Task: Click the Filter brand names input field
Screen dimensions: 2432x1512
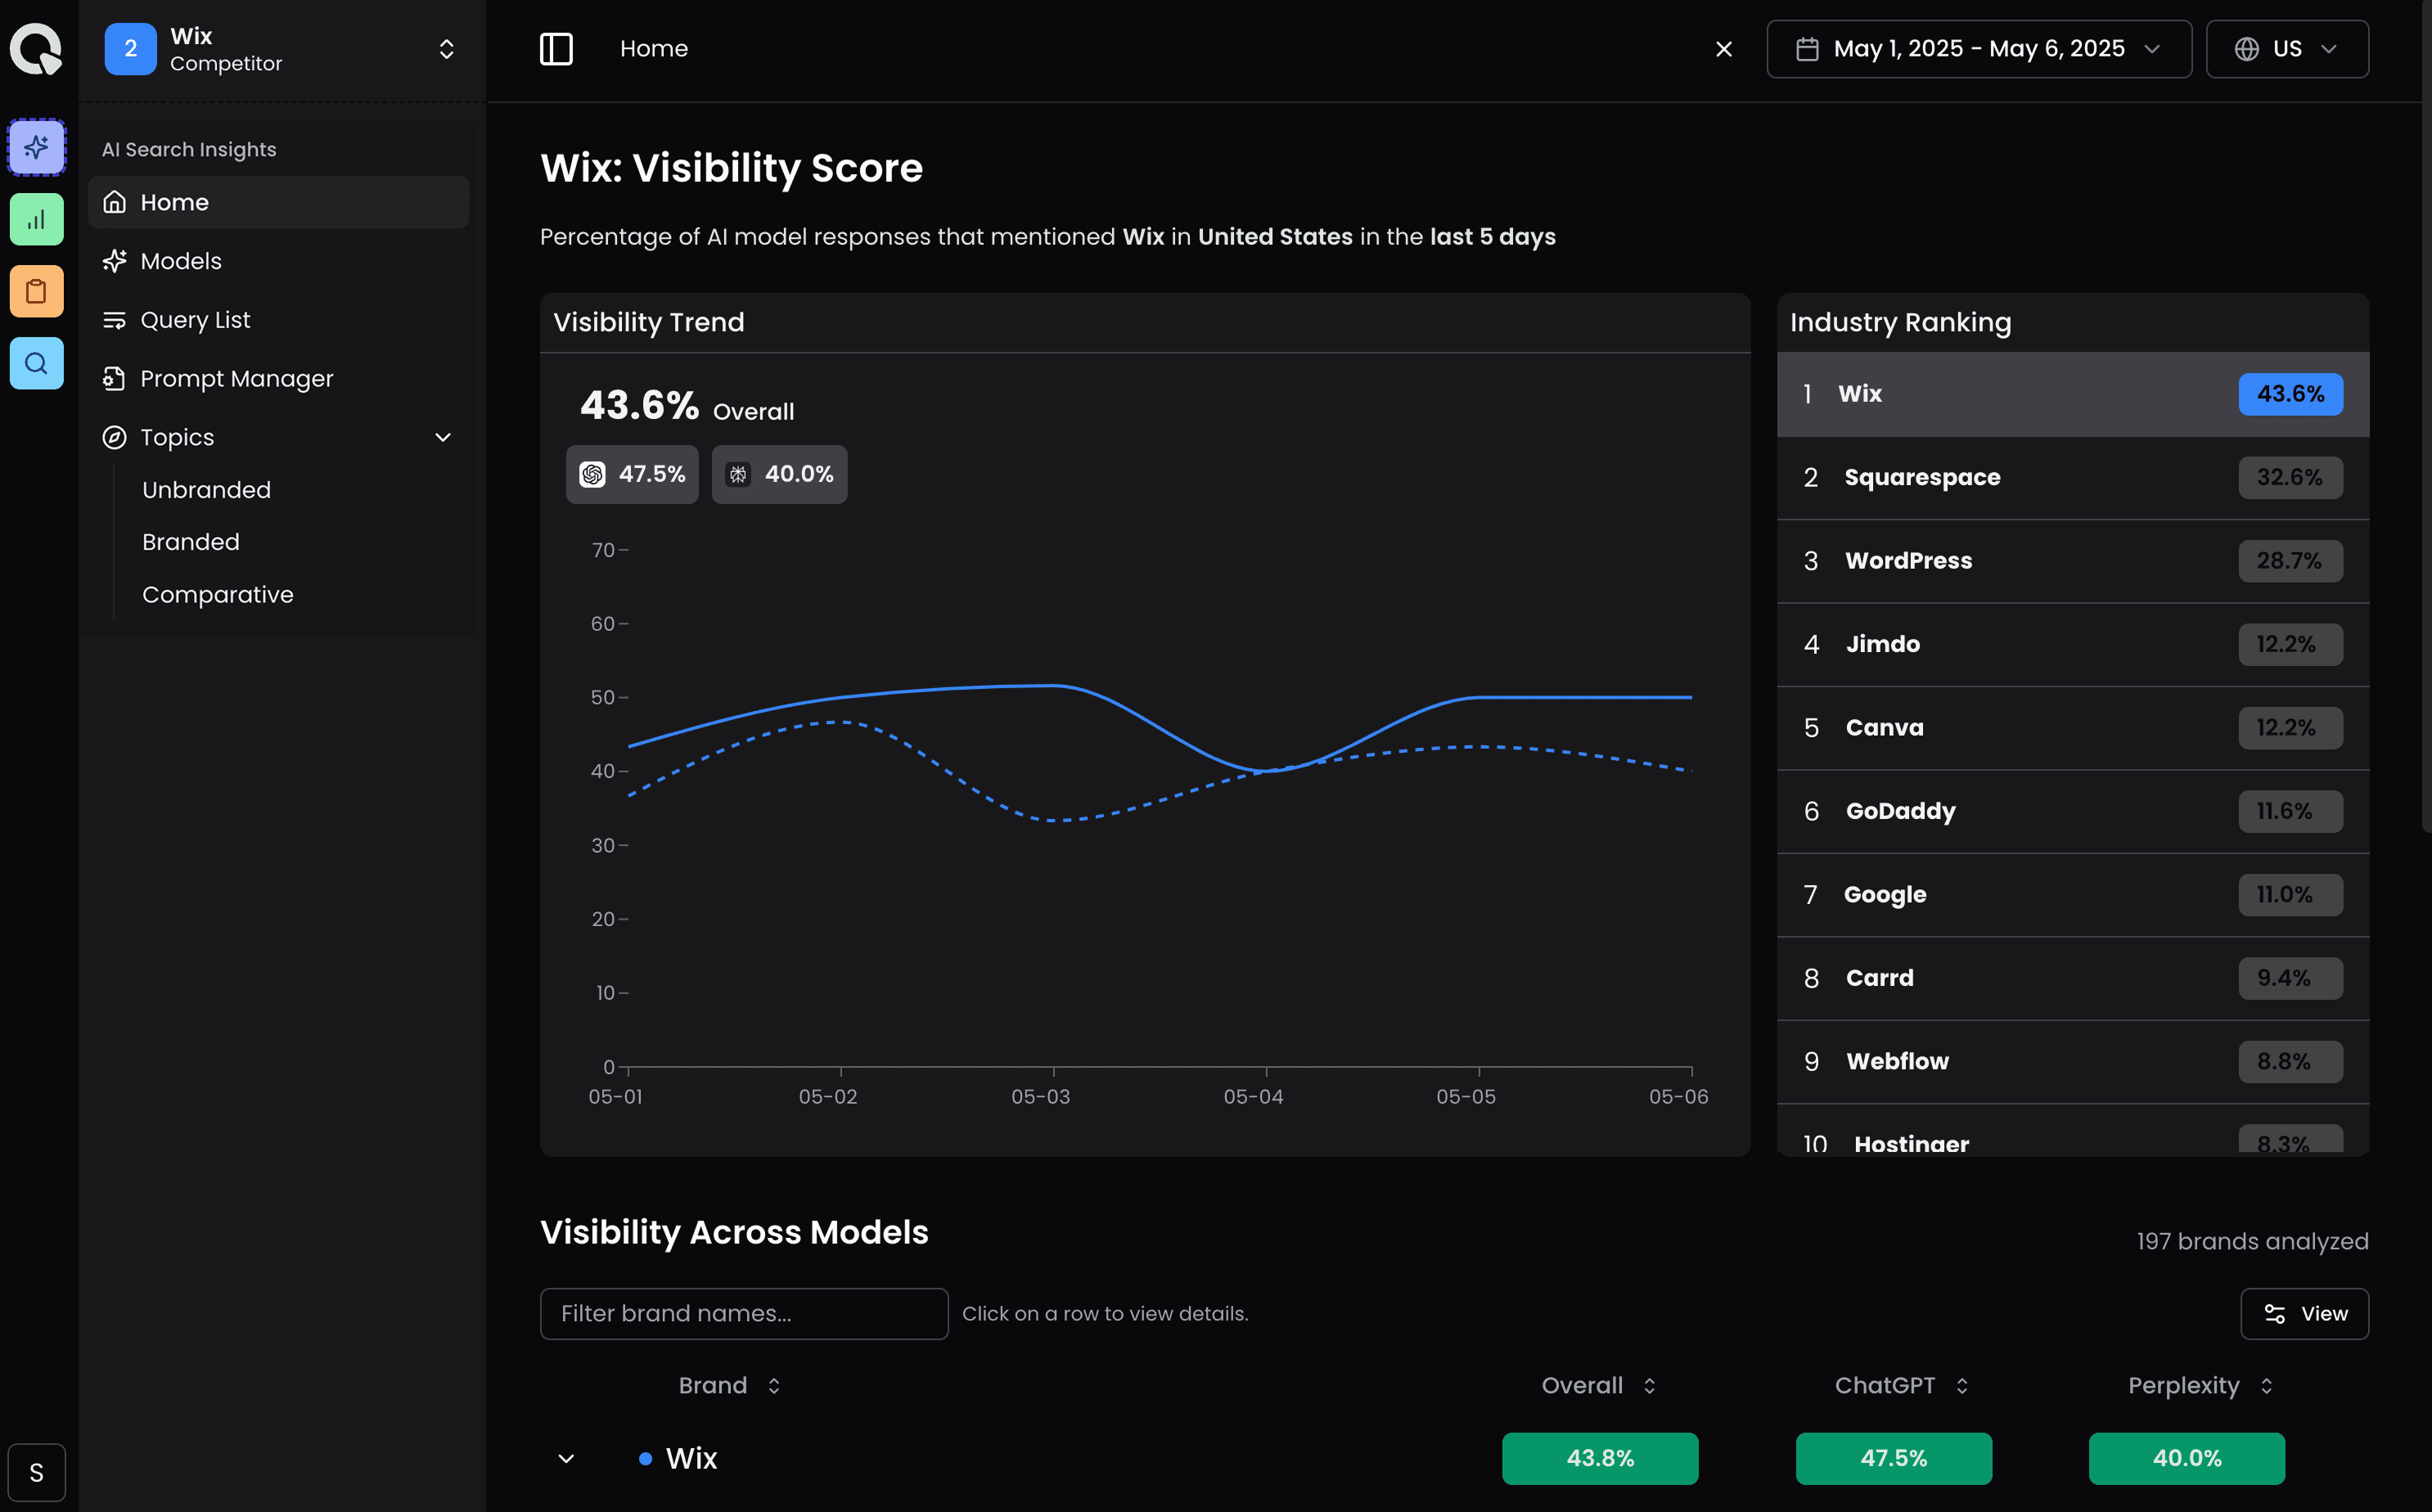Action: [x=743, y=1313]
